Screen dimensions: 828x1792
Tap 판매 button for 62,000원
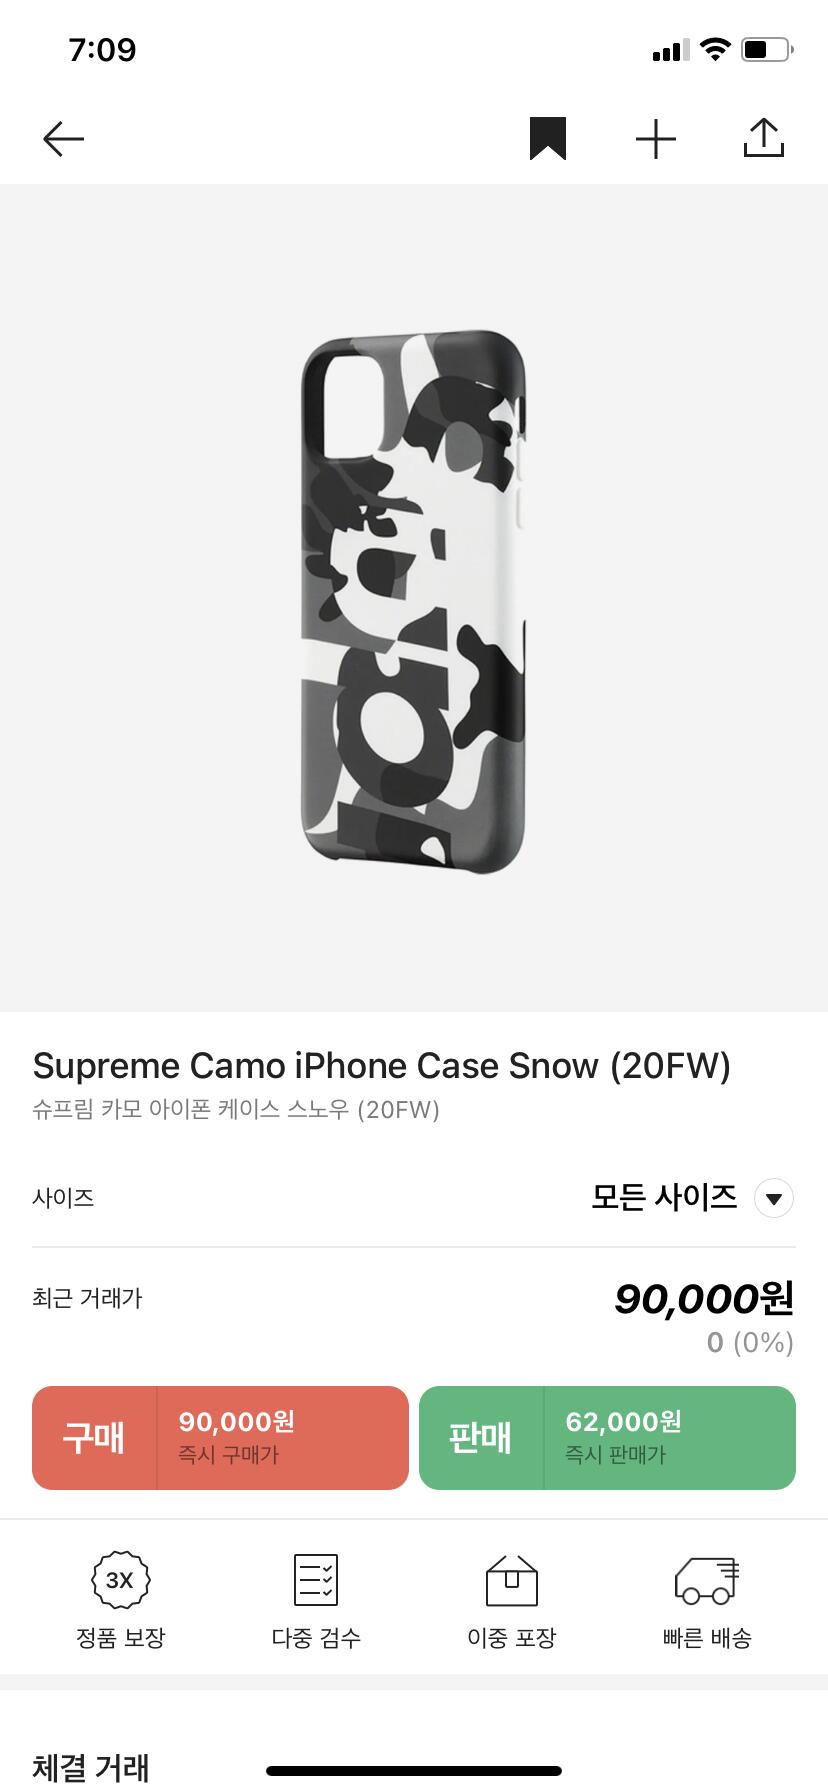pos(607,1438)
